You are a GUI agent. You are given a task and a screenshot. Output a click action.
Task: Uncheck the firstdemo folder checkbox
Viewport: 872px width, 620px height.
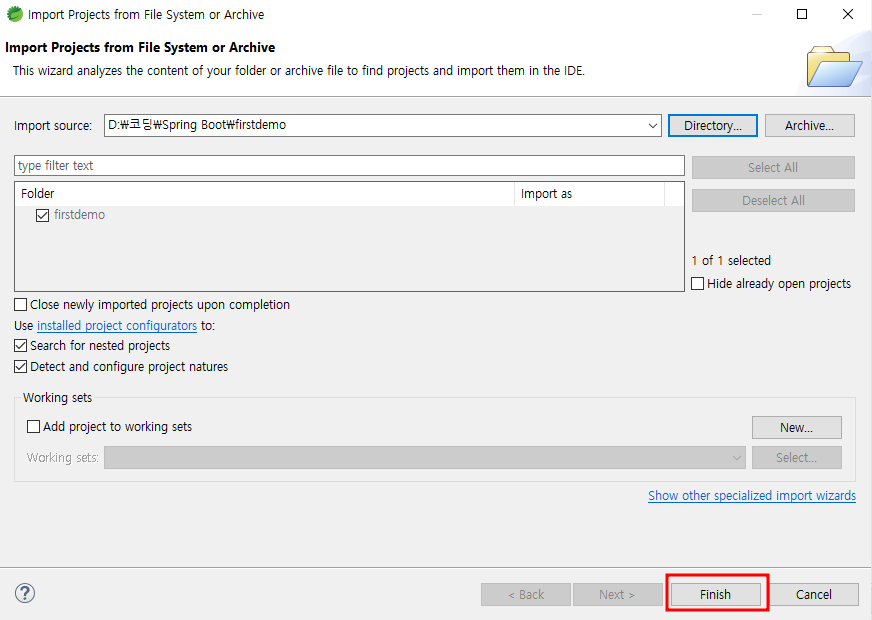[42, 215]
